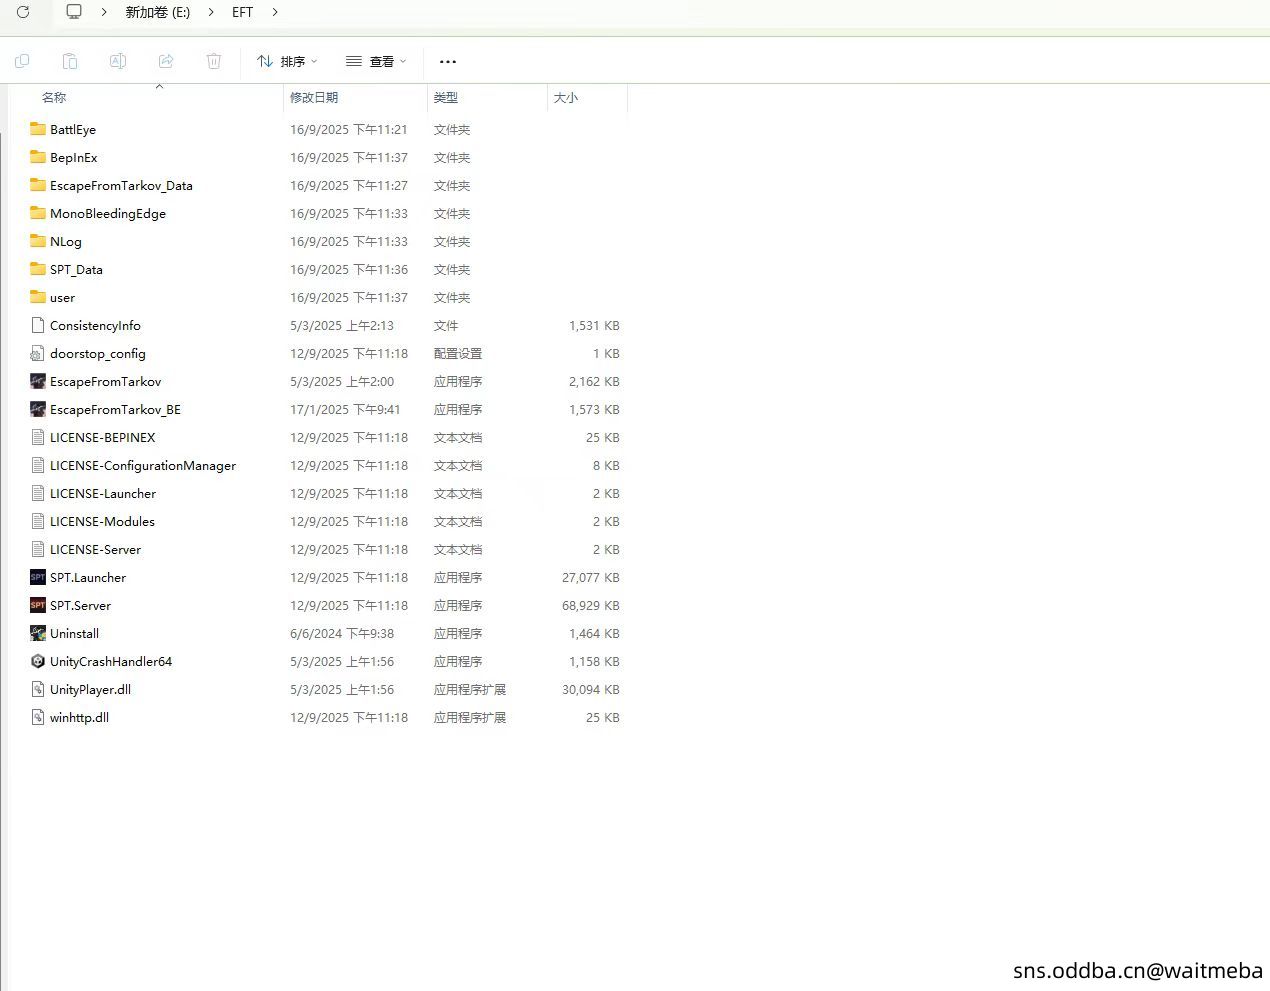Click the Uninstall application icon
1270x991 pixels.
pyautogui.click(x=38, y=633)
